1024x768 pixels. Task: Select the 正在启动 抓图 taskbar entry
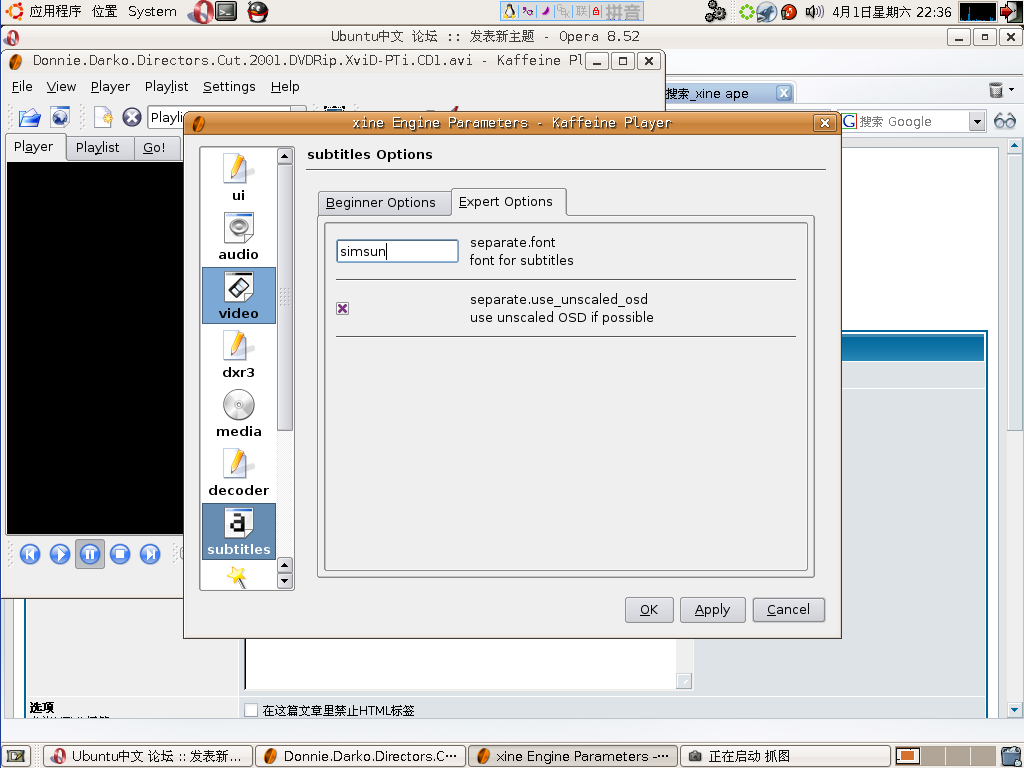click(786, 756)
